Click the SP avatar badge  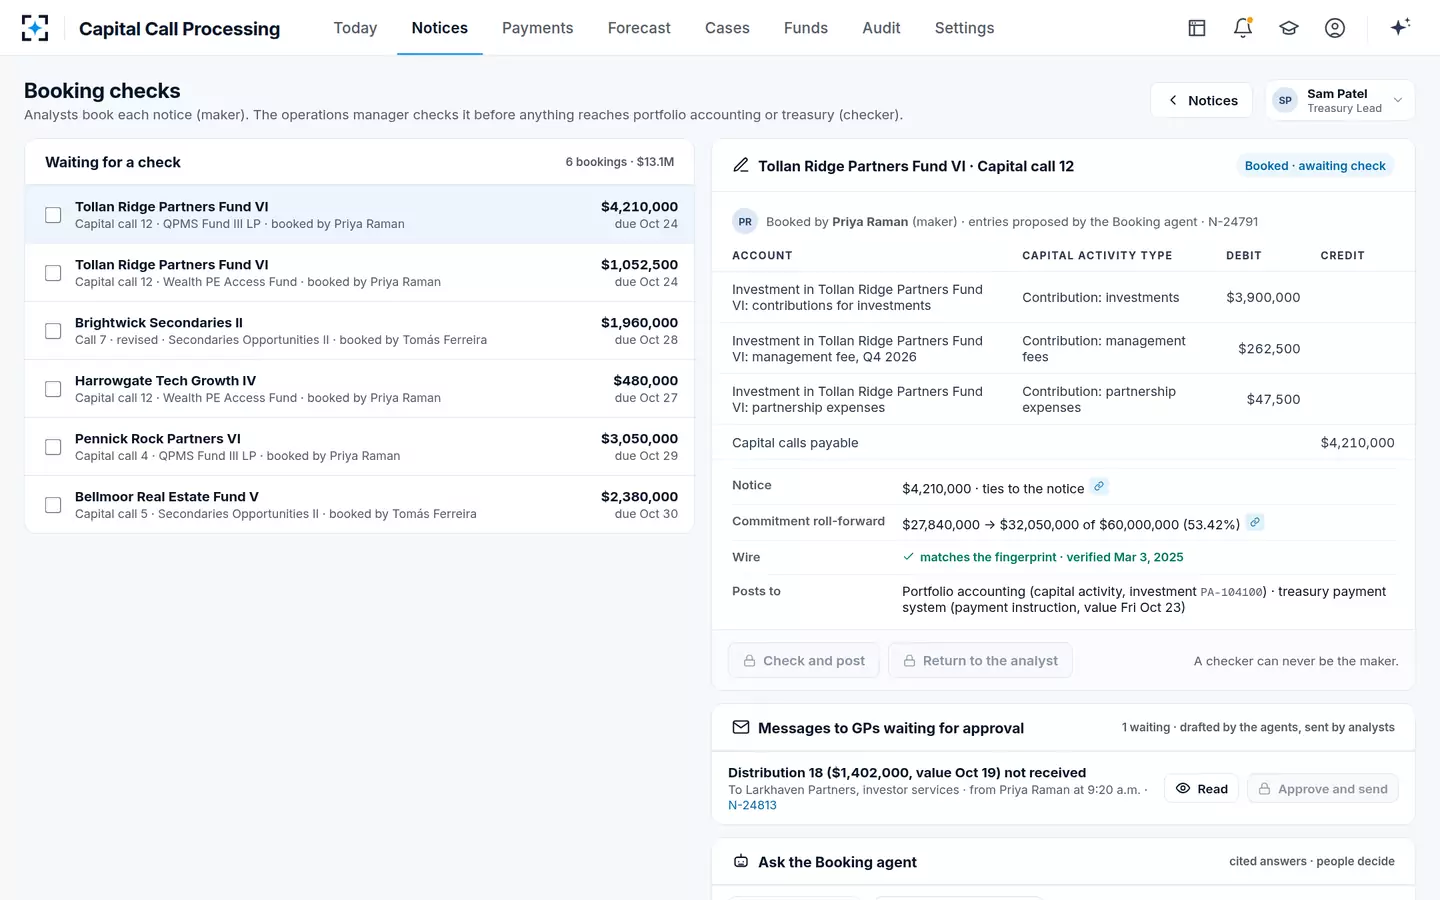(1285, 100)
